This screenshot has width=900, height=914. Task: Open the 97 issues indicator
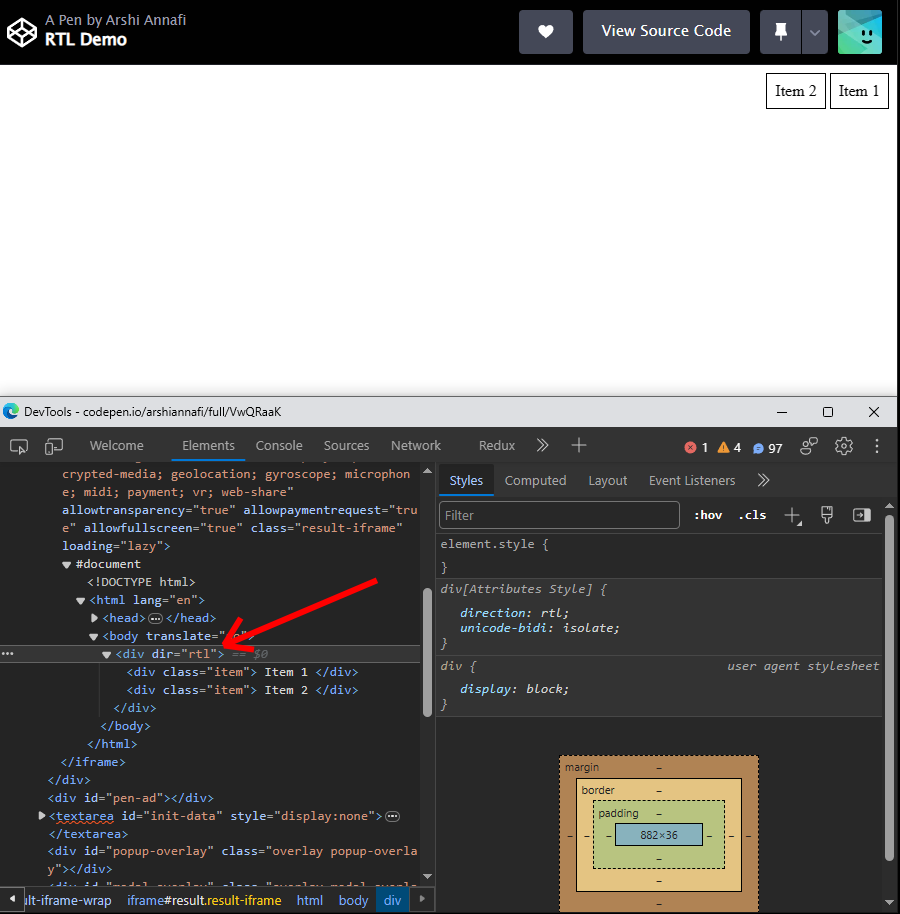tap(767, 448)
